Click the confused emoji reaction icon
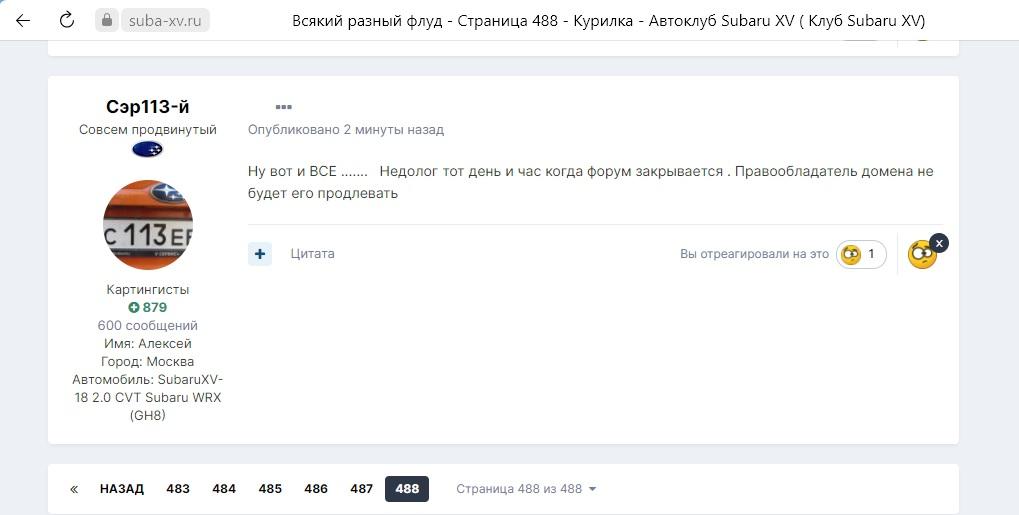Viewport: 1019px width, 515px height. (921, 255)
